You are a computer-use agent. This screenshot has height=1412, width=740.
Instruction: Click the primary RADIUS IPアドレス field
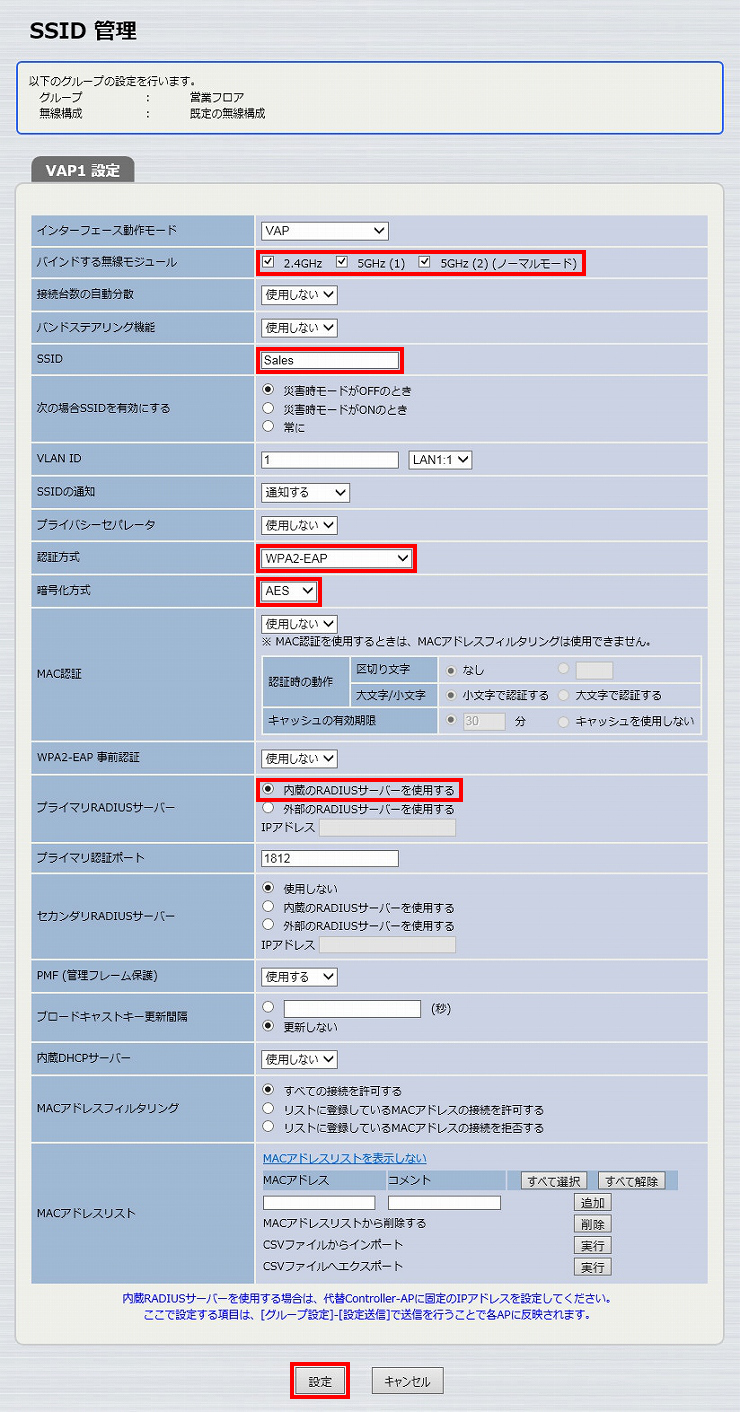point(387,828)
